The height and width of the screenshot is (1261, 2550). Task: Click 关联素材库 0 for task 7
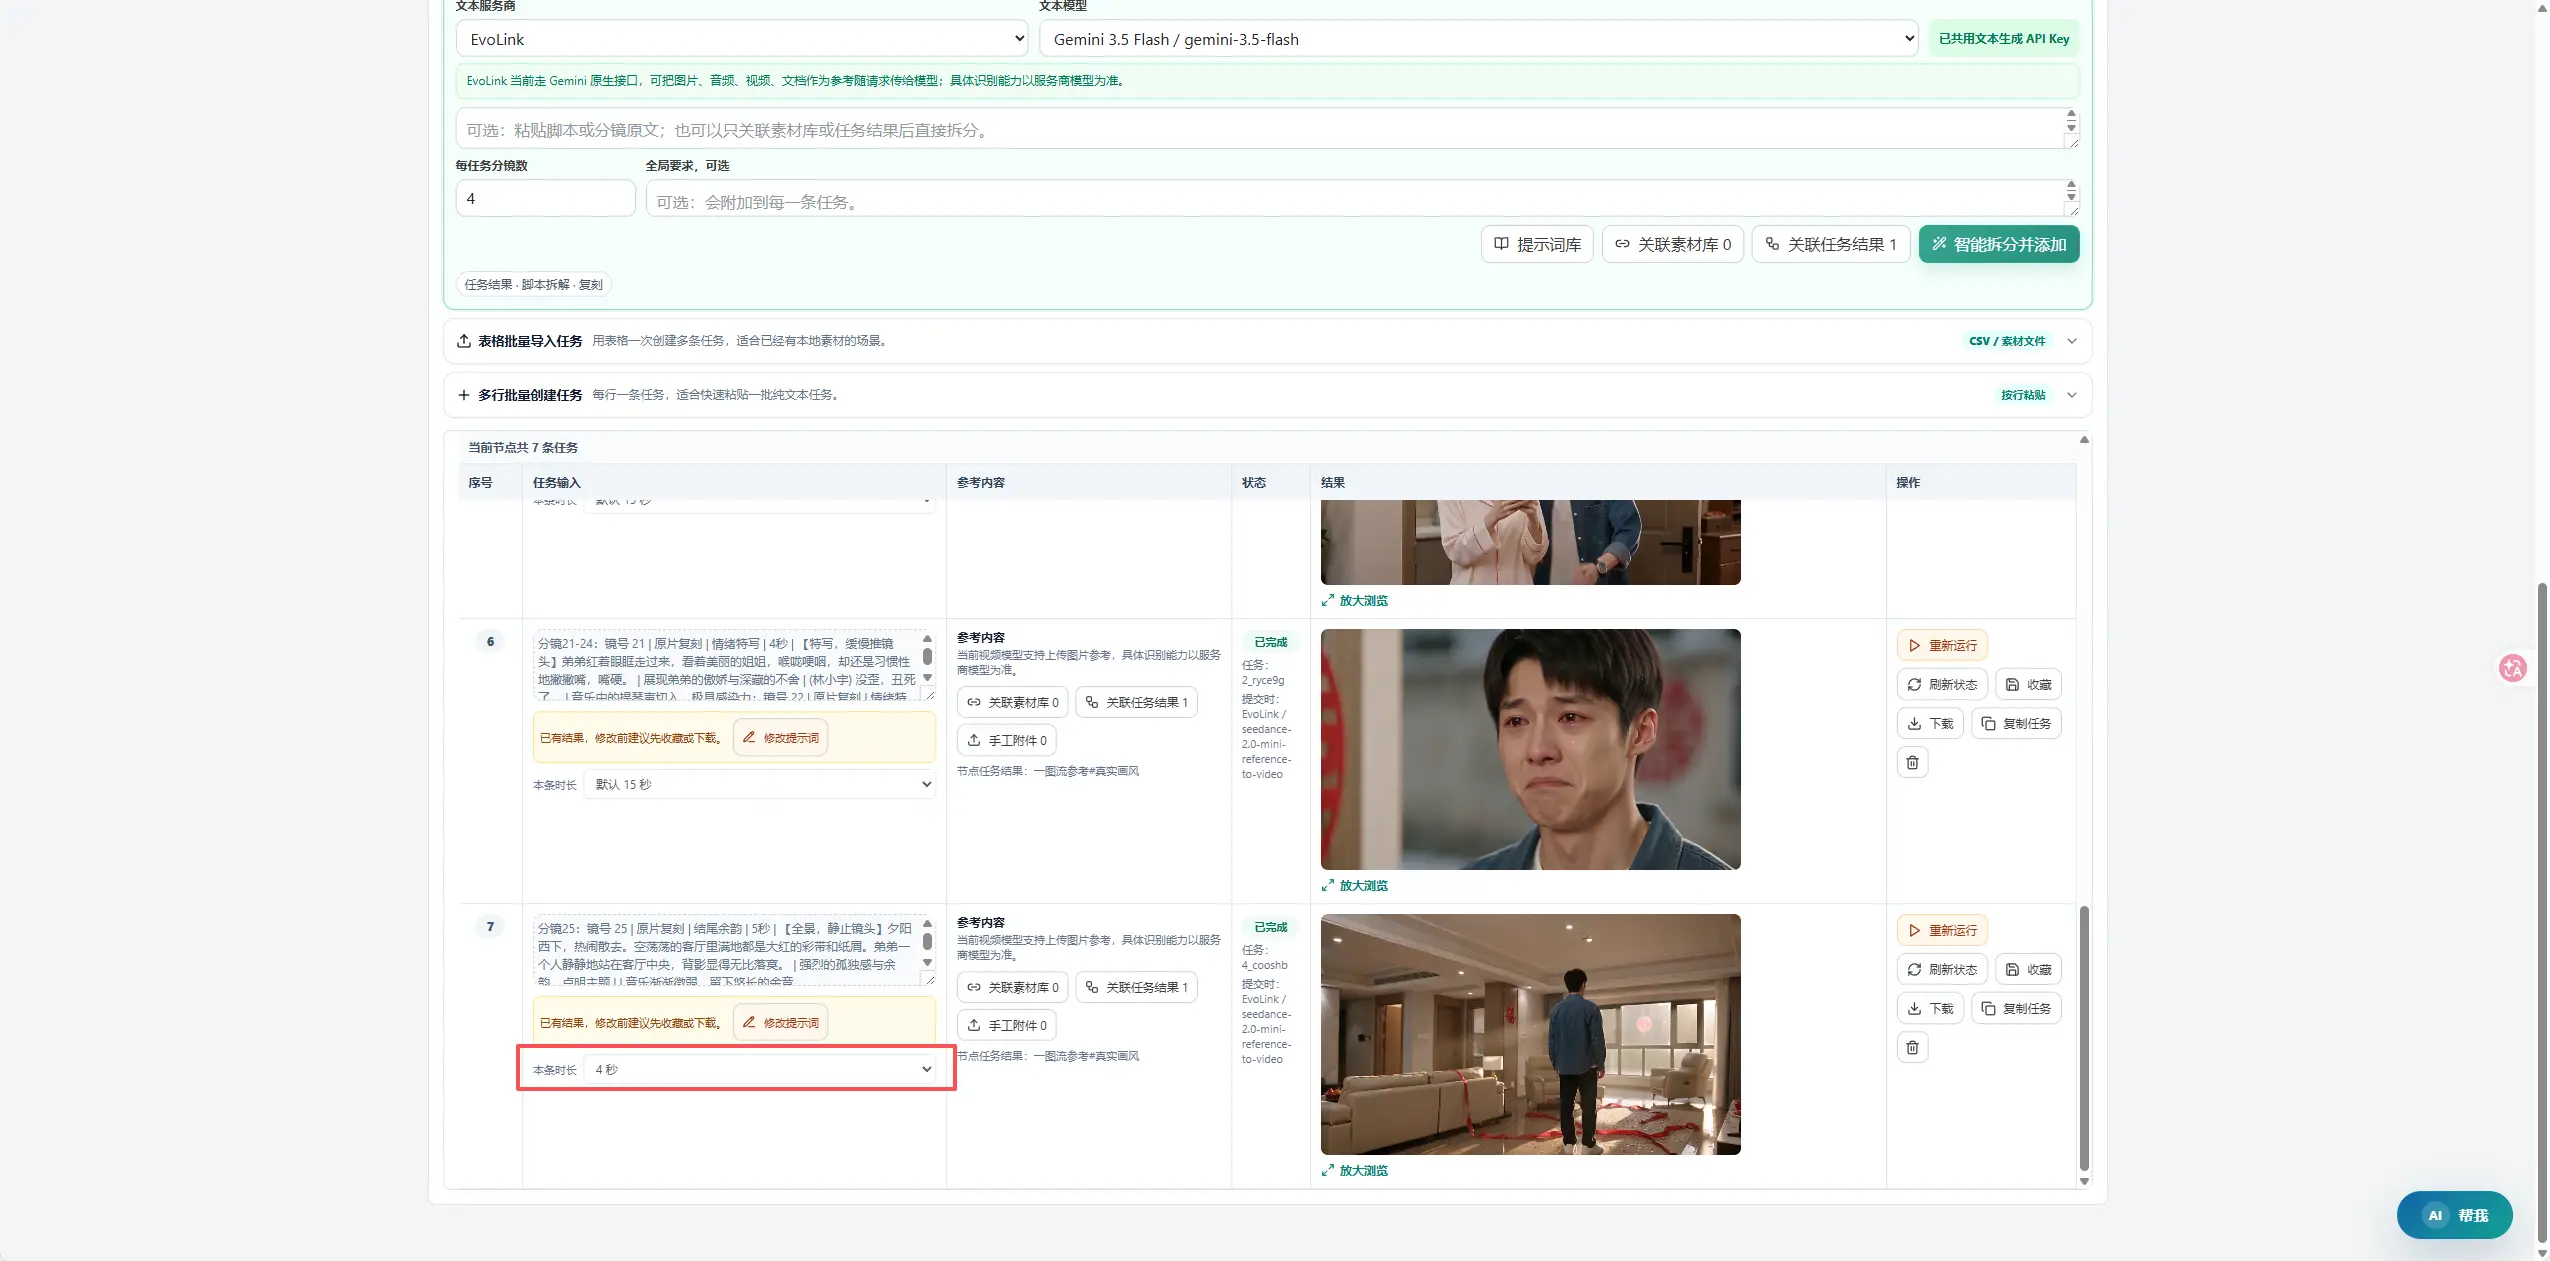click(x=1012, y=987)
